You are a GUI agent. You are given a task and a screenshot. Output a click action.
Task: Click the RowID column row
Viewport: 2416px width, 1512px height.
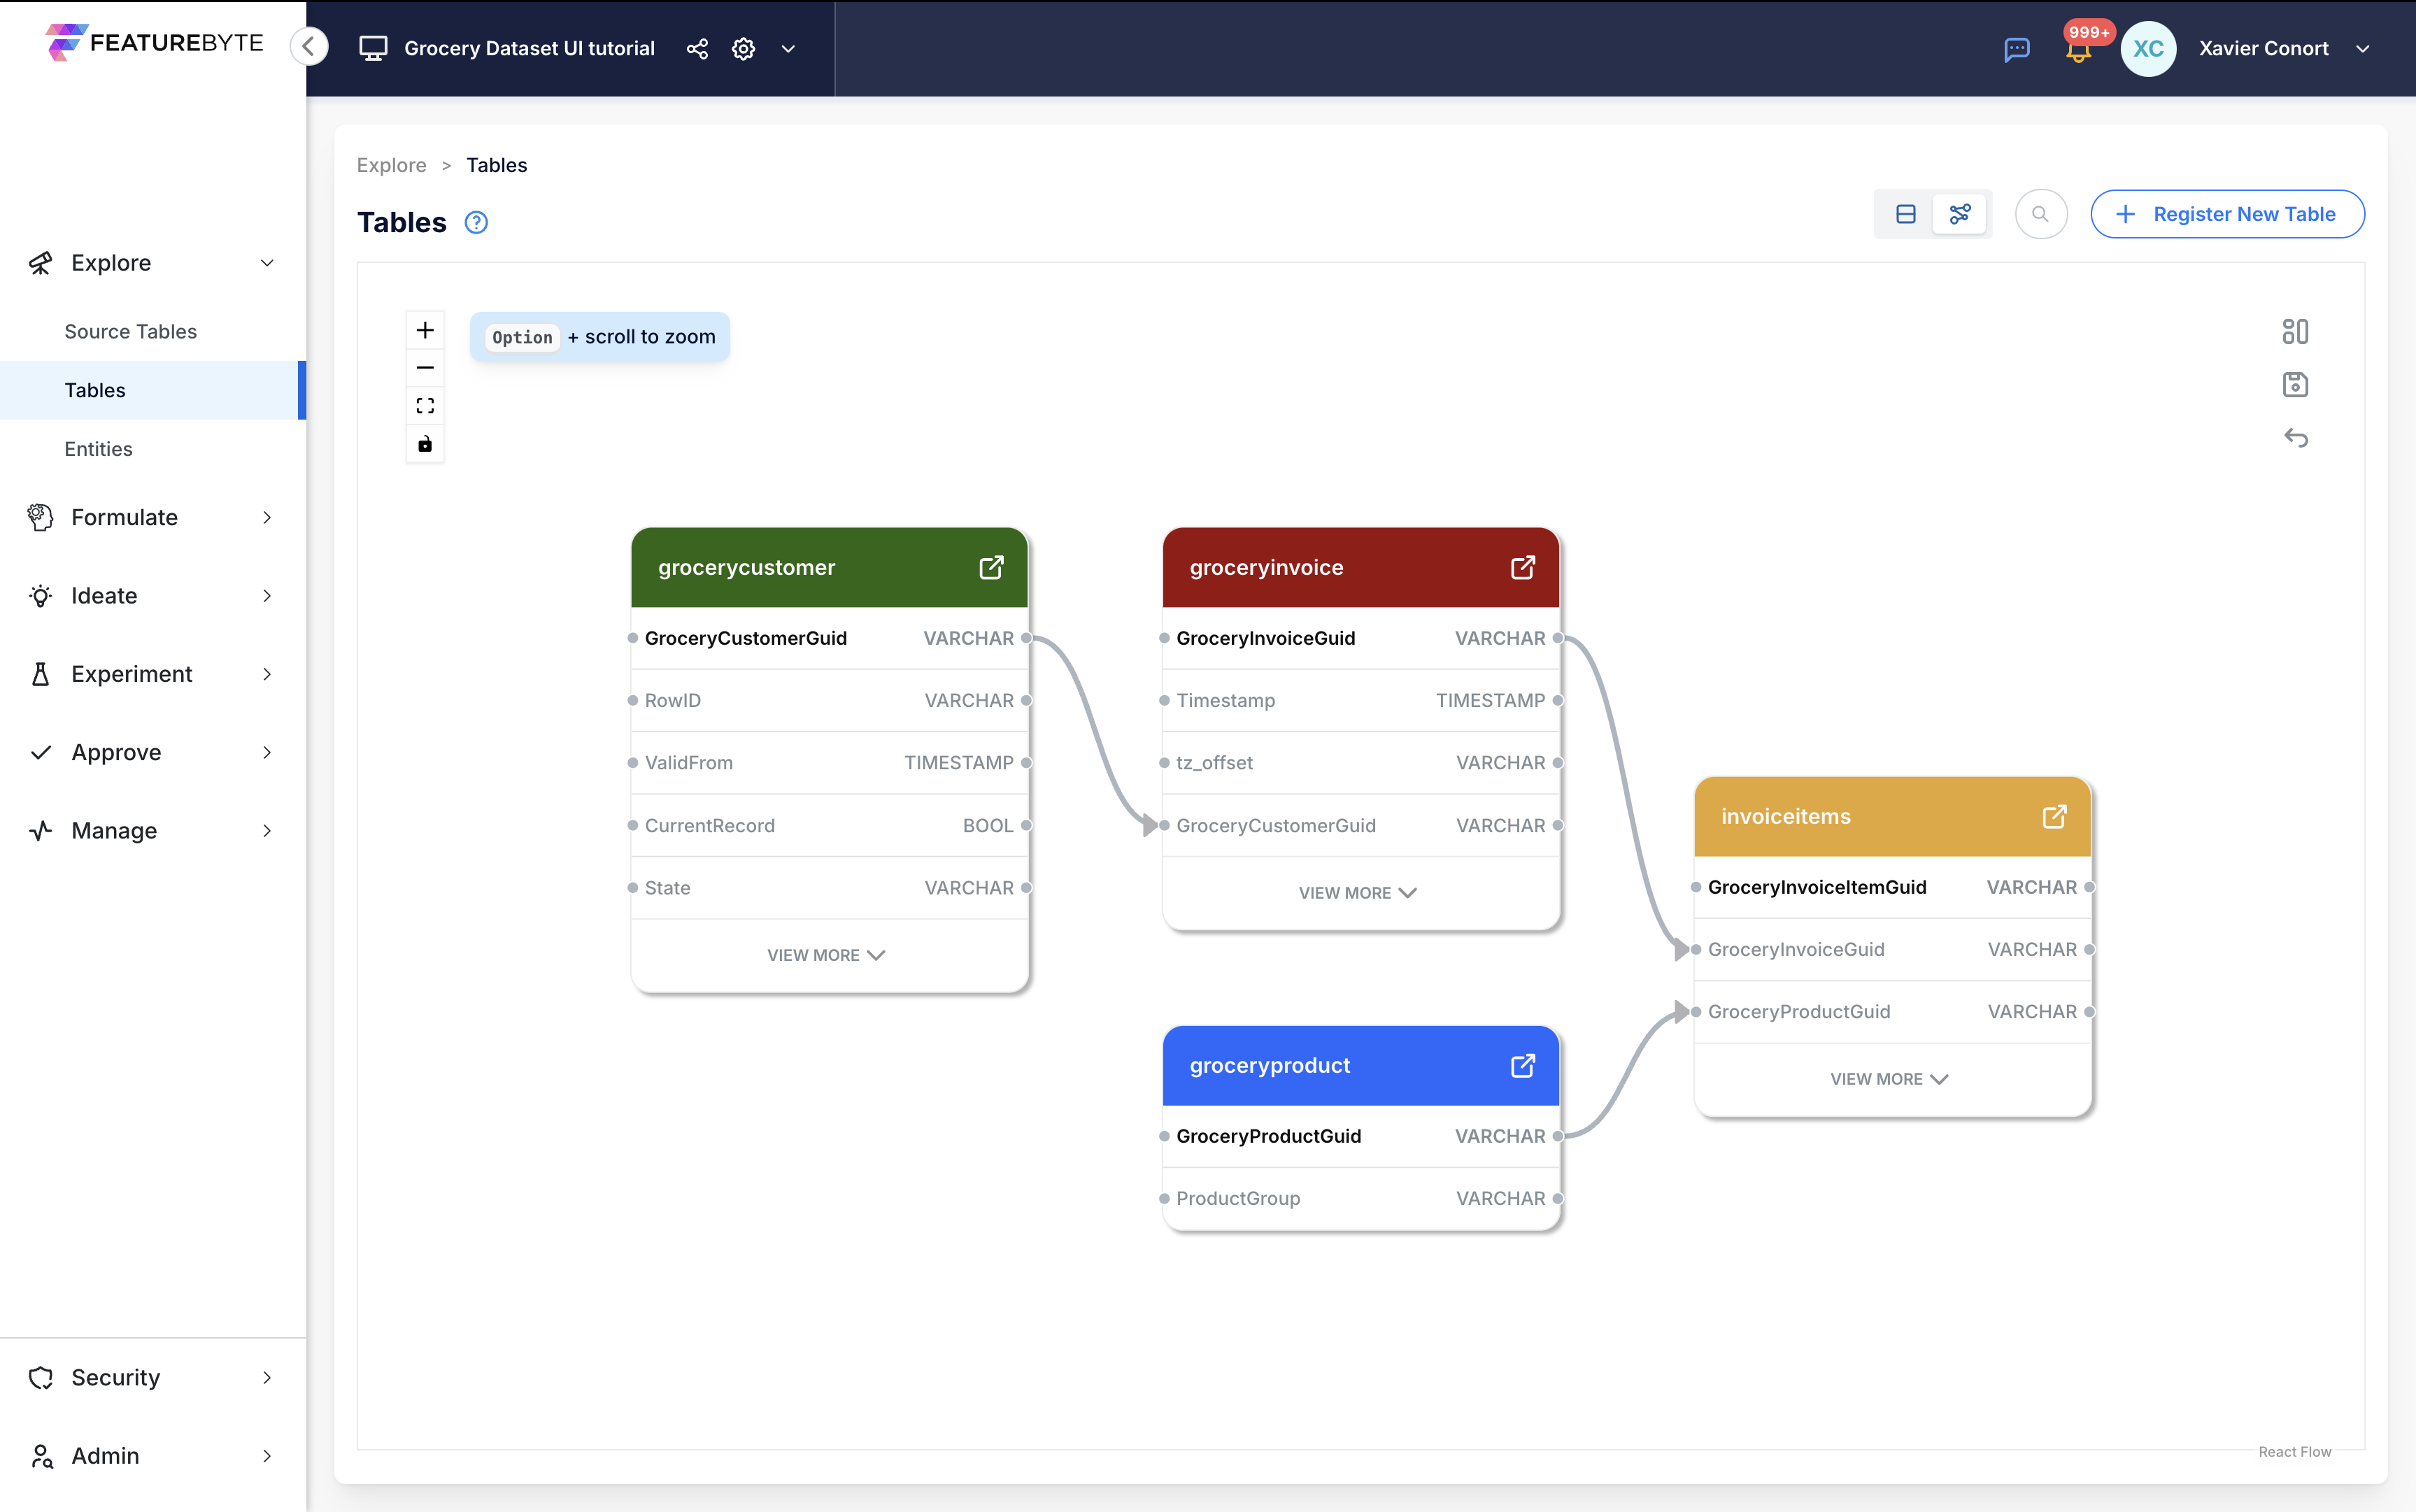click(829, 700)
